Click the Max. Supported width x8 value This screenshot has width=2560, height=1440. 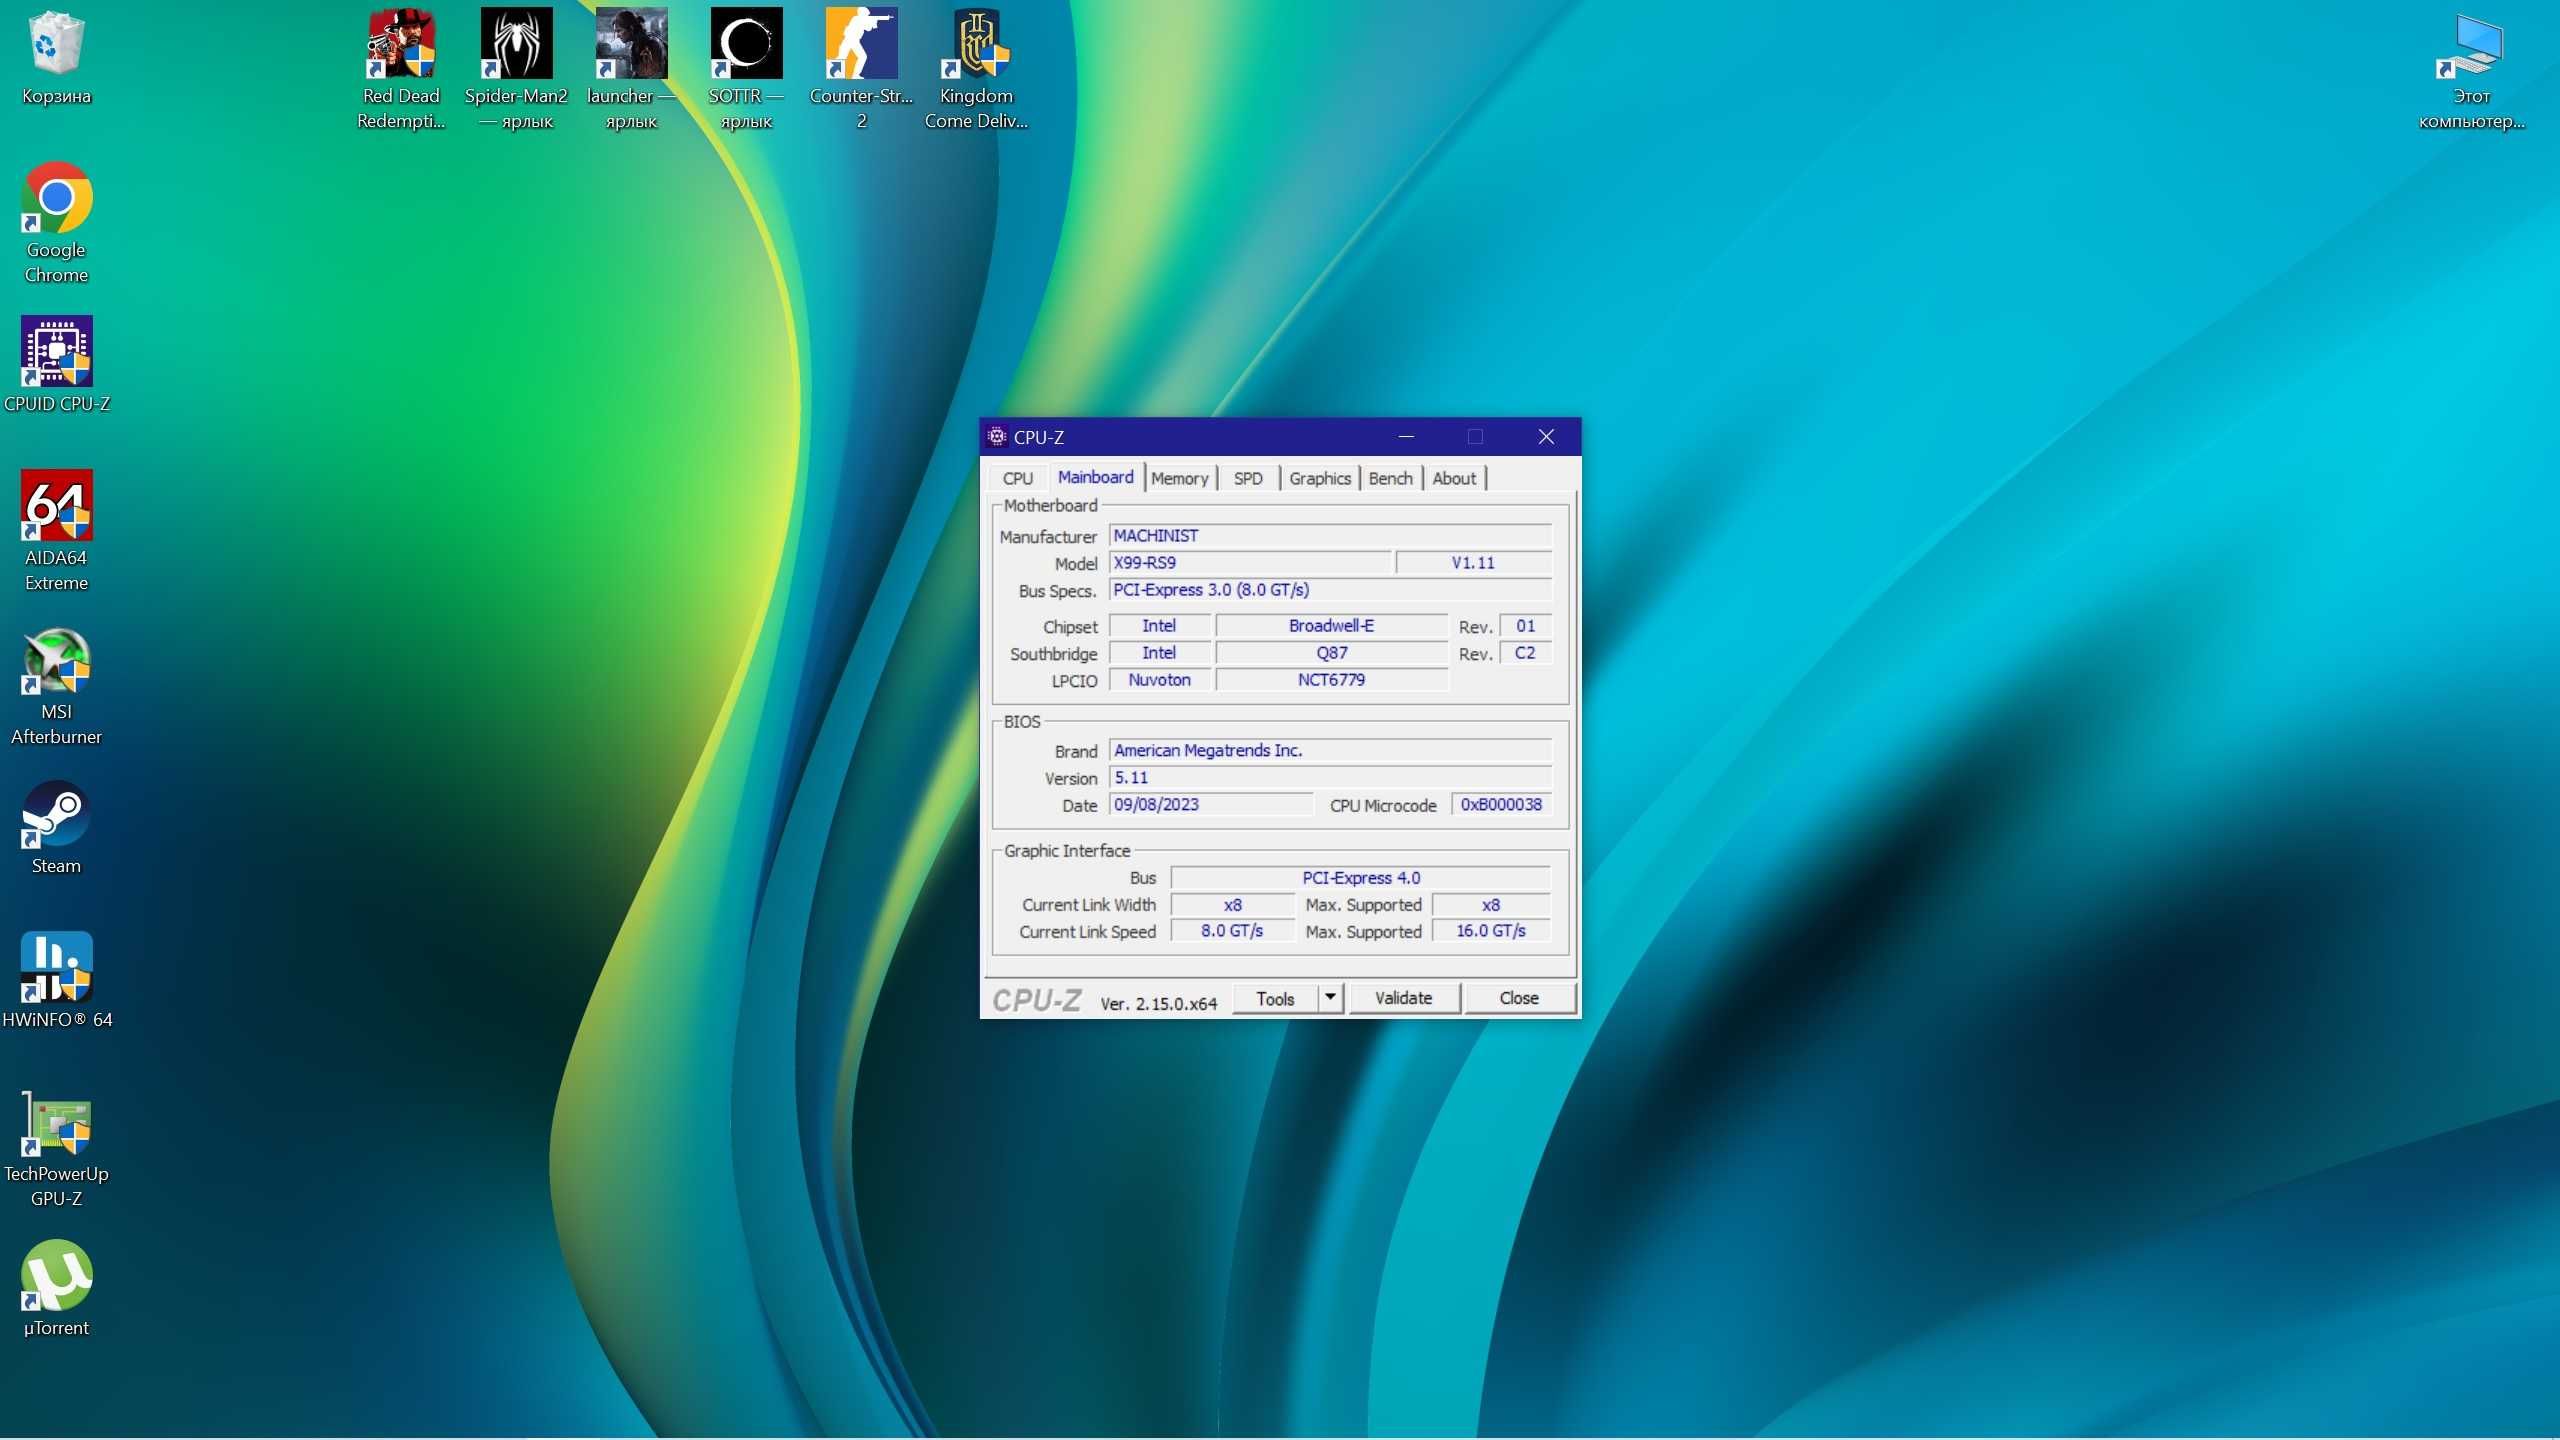click(x=1491, y=905)
